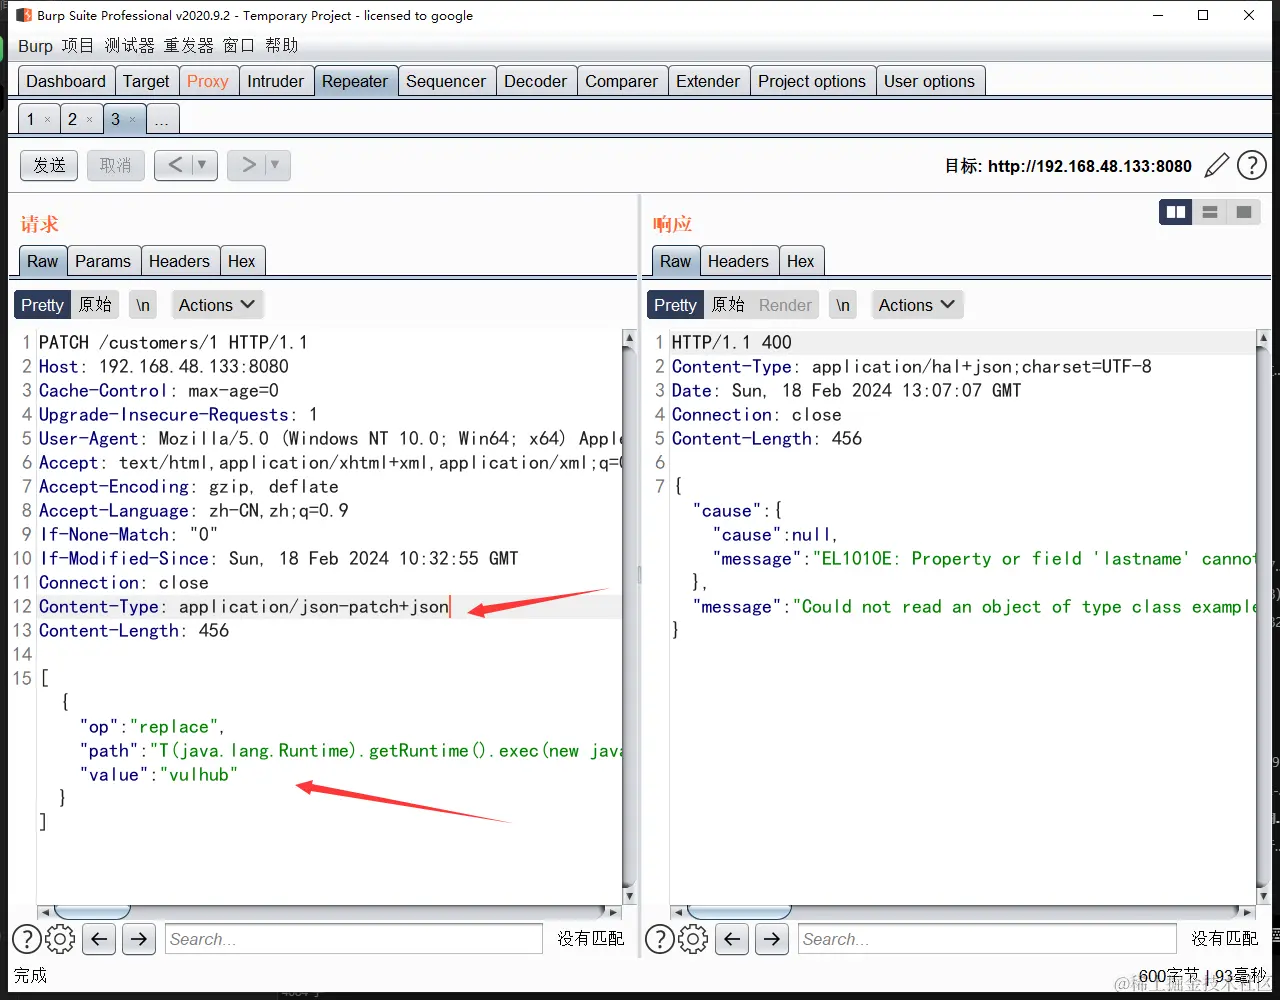Switch to the Target tab
This screenshot has height=1000, width=1280.
pos(146,81)
